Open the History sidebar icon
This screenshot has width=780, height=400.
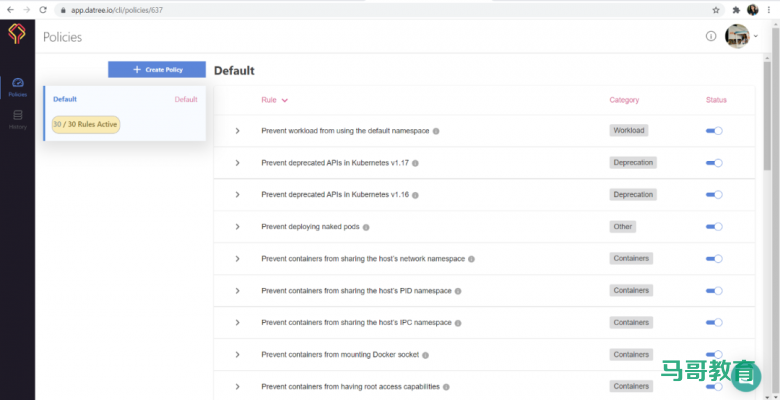(17, 119)
